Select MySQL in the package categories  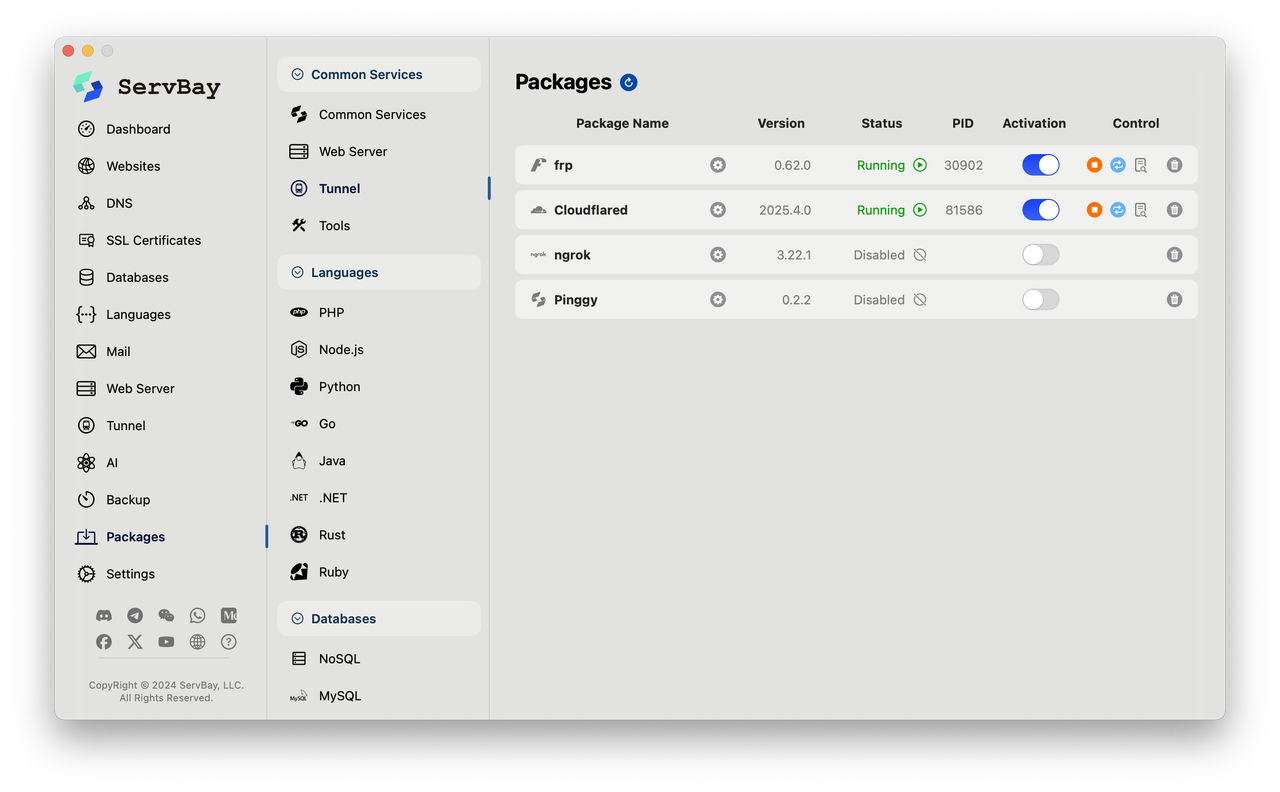[x=340, y=696]
